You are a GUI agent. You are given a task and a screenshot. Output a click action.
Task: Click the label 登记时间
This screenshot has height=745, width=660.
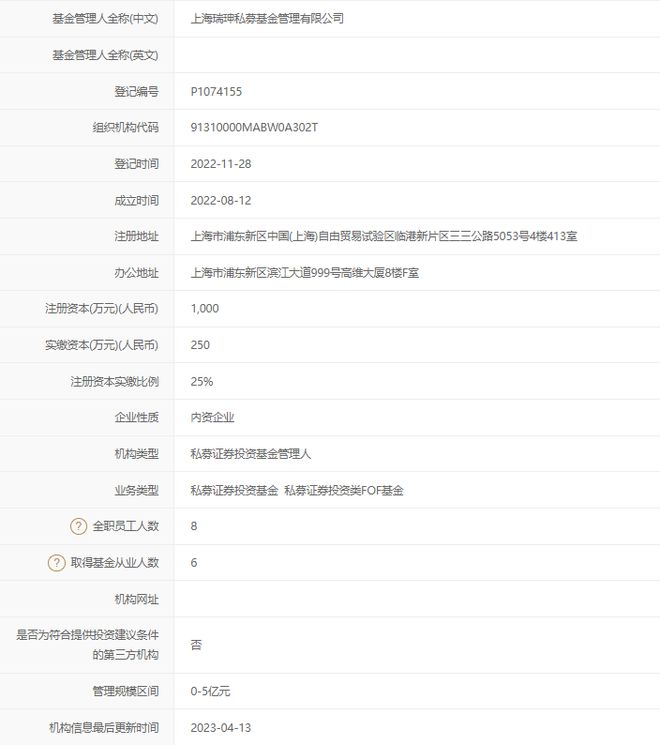(136, 164)
